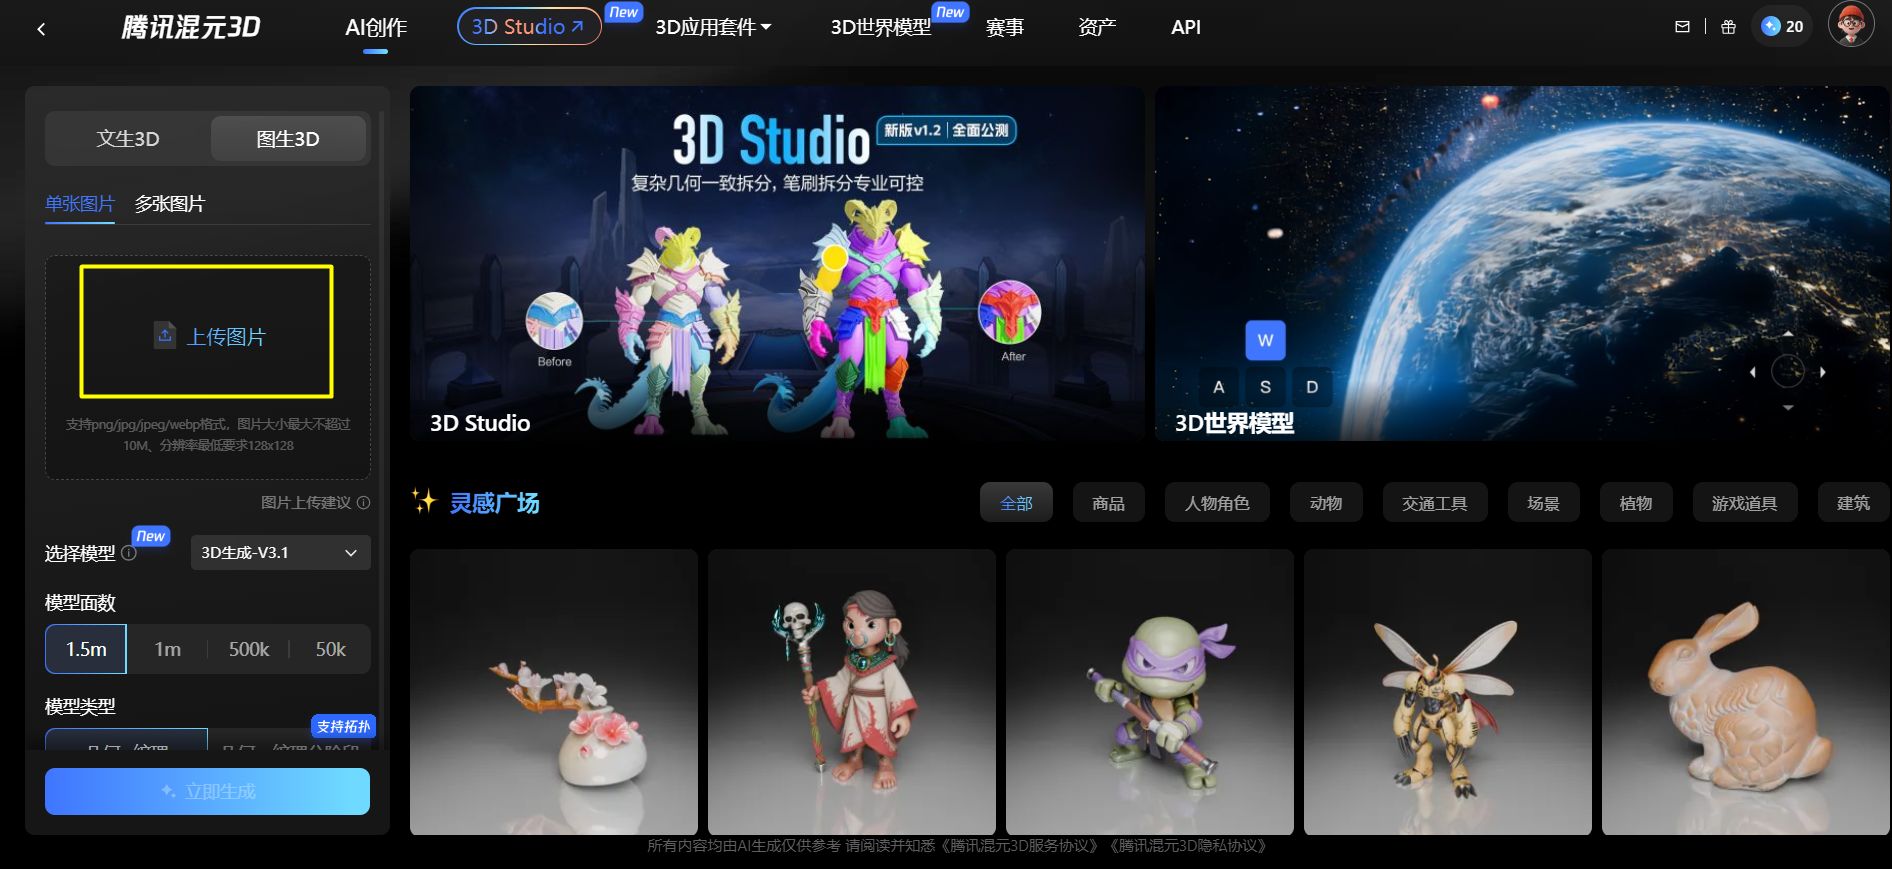Switch to 文生3D mode

pyautogui.click(x=128, y=139)
